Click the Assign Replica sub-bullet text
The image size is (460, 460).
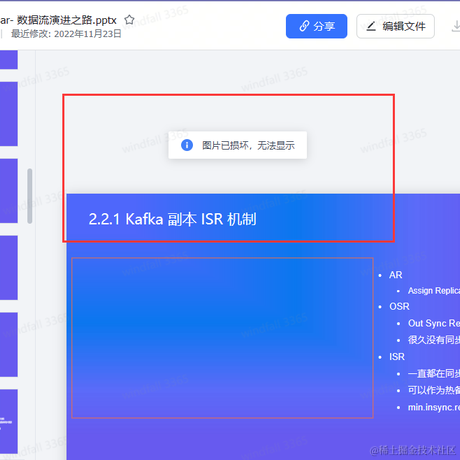434,291
